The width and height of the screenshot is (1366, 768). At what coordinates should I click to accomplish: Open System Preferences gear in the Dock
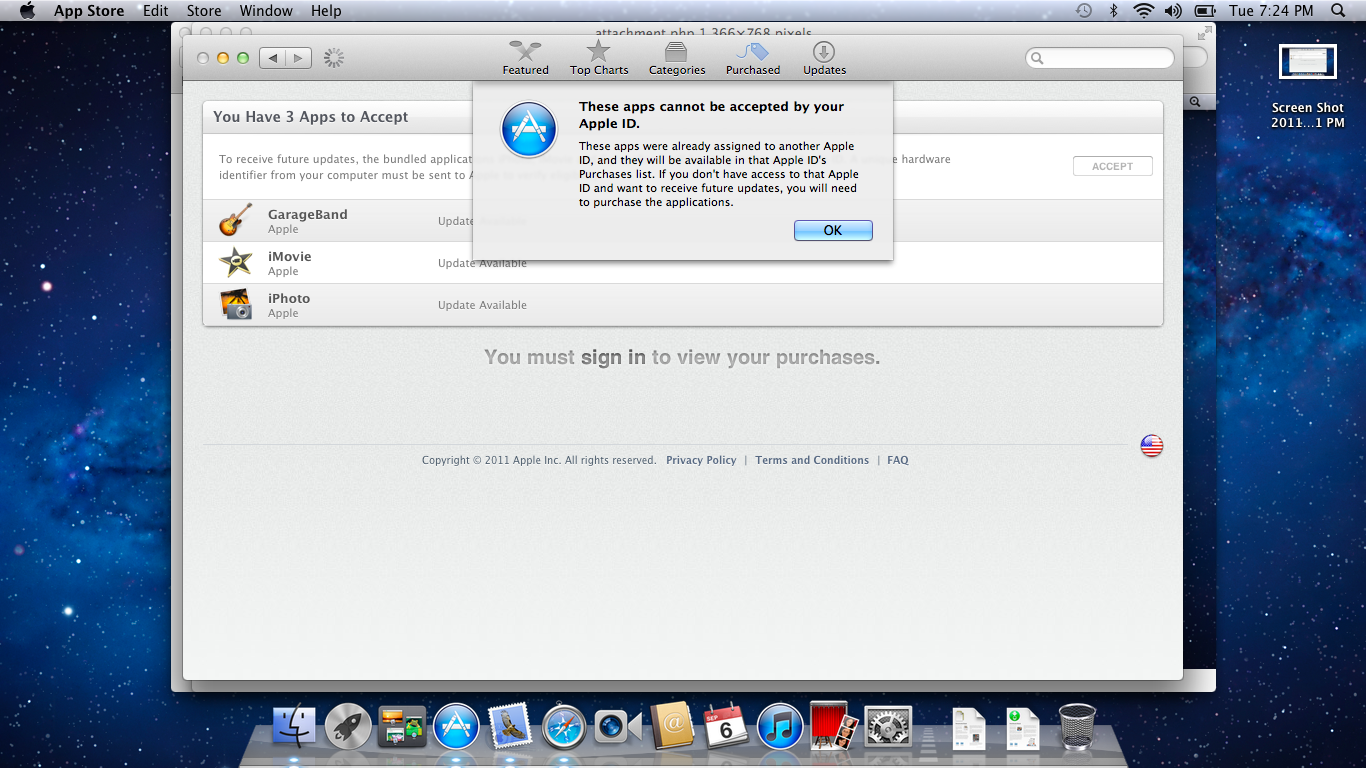pyautogui.click(x=888, y=727)
